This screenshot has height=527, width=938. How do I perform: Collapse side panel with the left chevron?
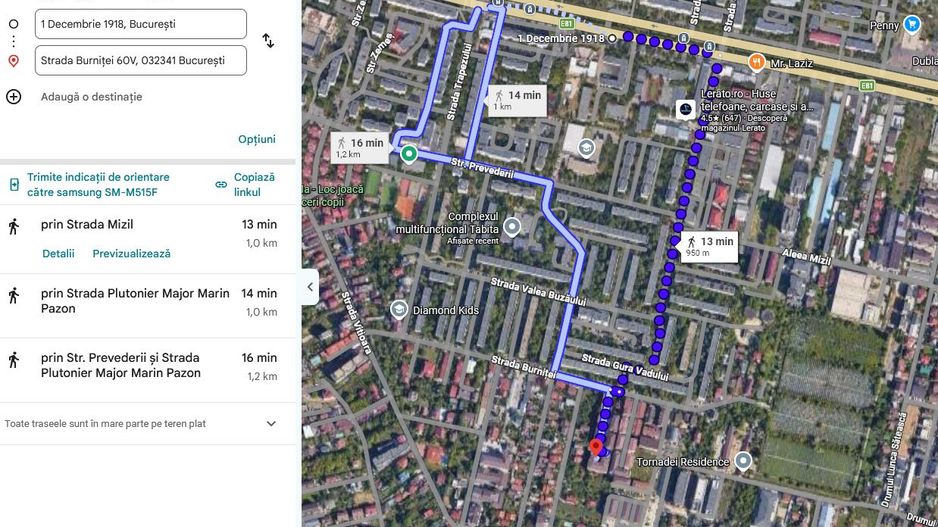point(310,287)
